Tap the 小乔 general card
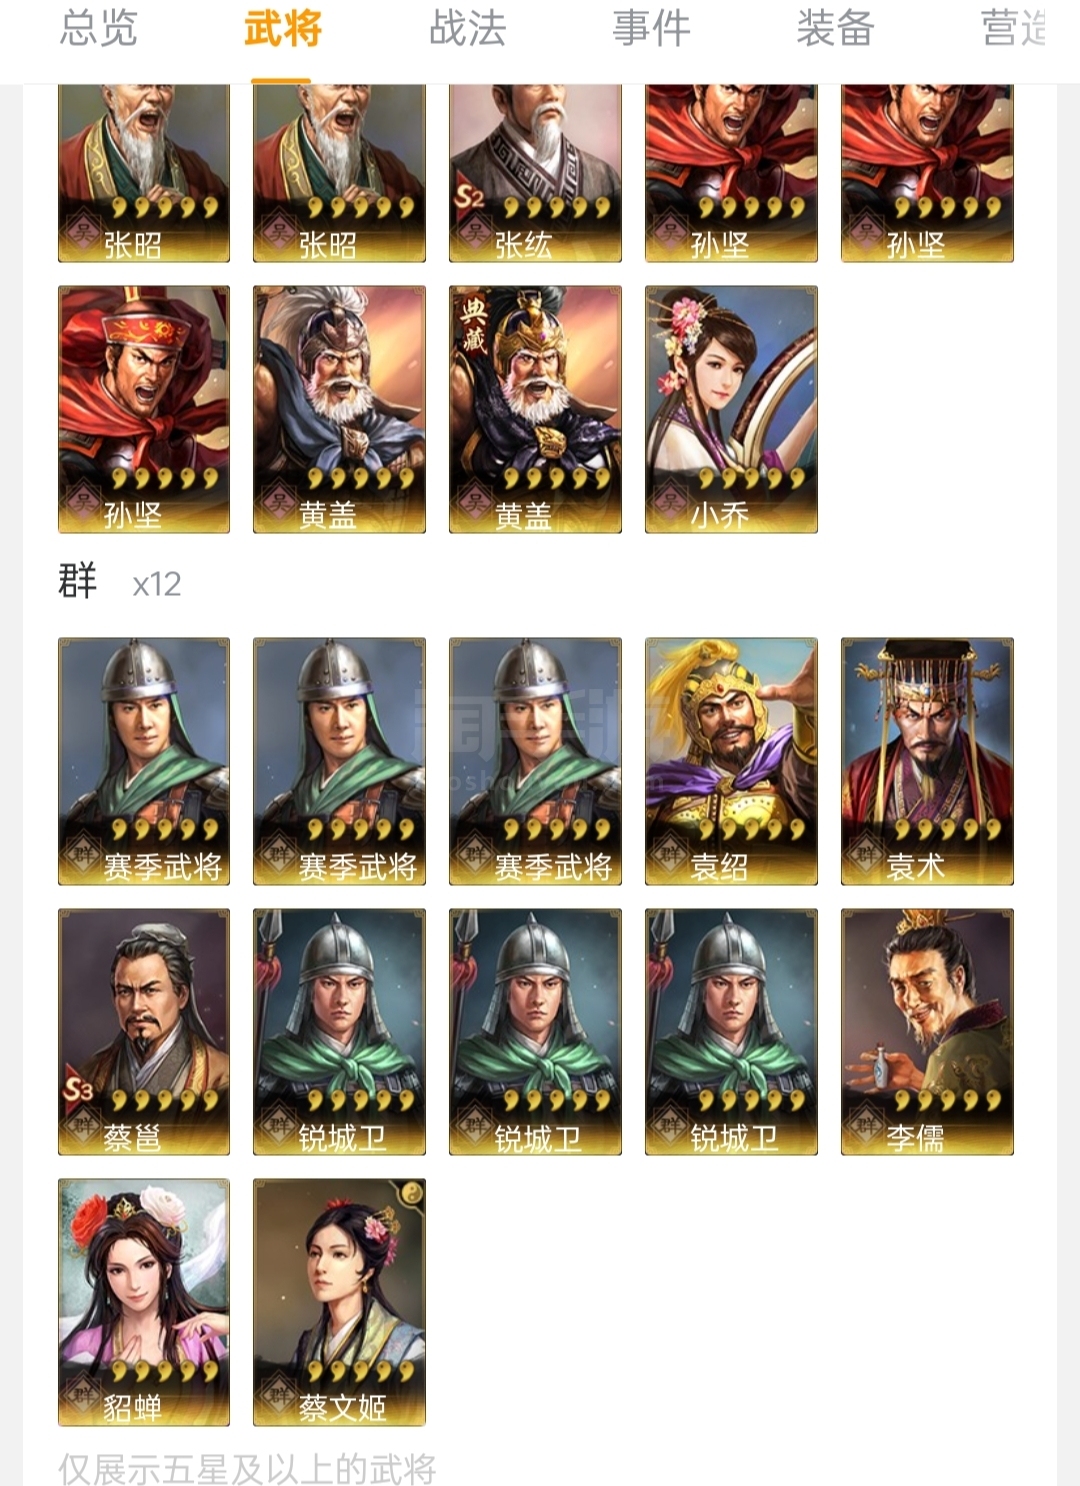Viewport: 1080px width, 1486px height. [x=731, y=409]
